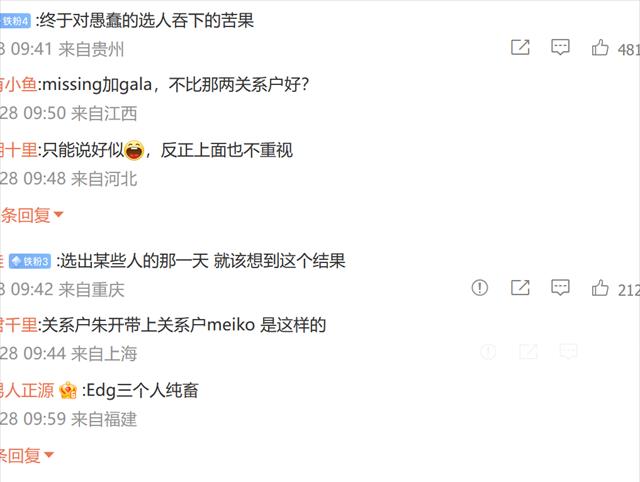
Task: Click faded report icon on Shanghai reply
Action: tap(488, 351)
